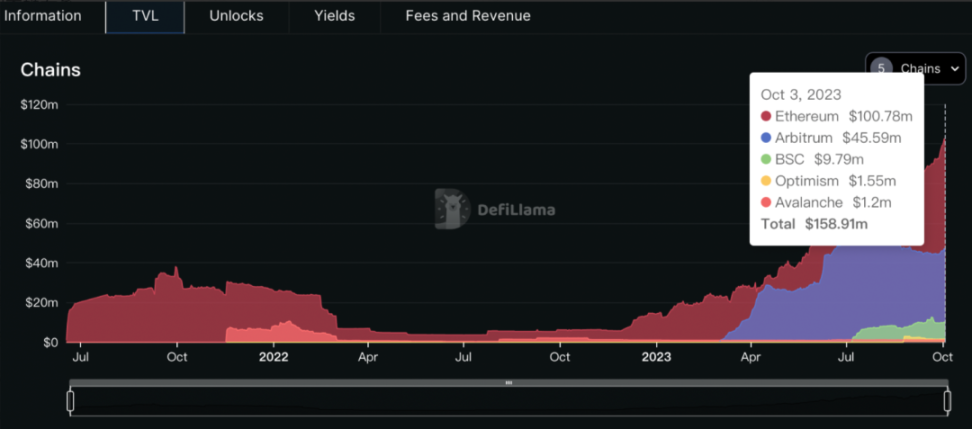Viewport: 972px width, 429px height.
Task: Click the yellow Optimism legend dot
Action: (x=766, y=181)
